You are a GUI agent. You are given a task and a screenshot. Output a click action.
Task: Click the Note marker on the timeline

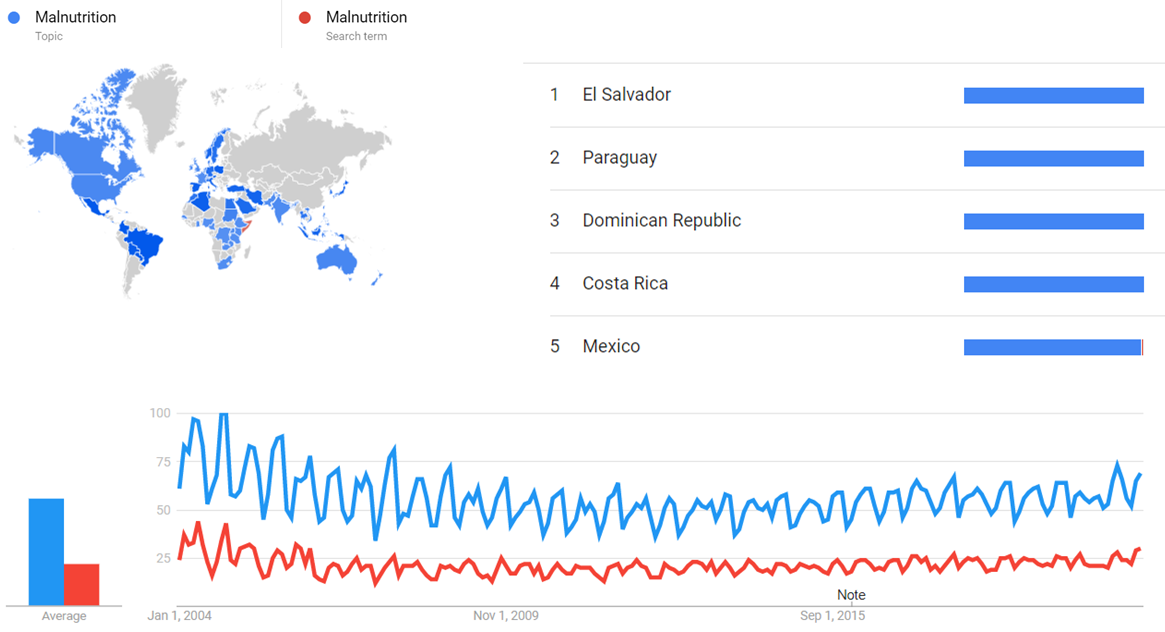851,595
